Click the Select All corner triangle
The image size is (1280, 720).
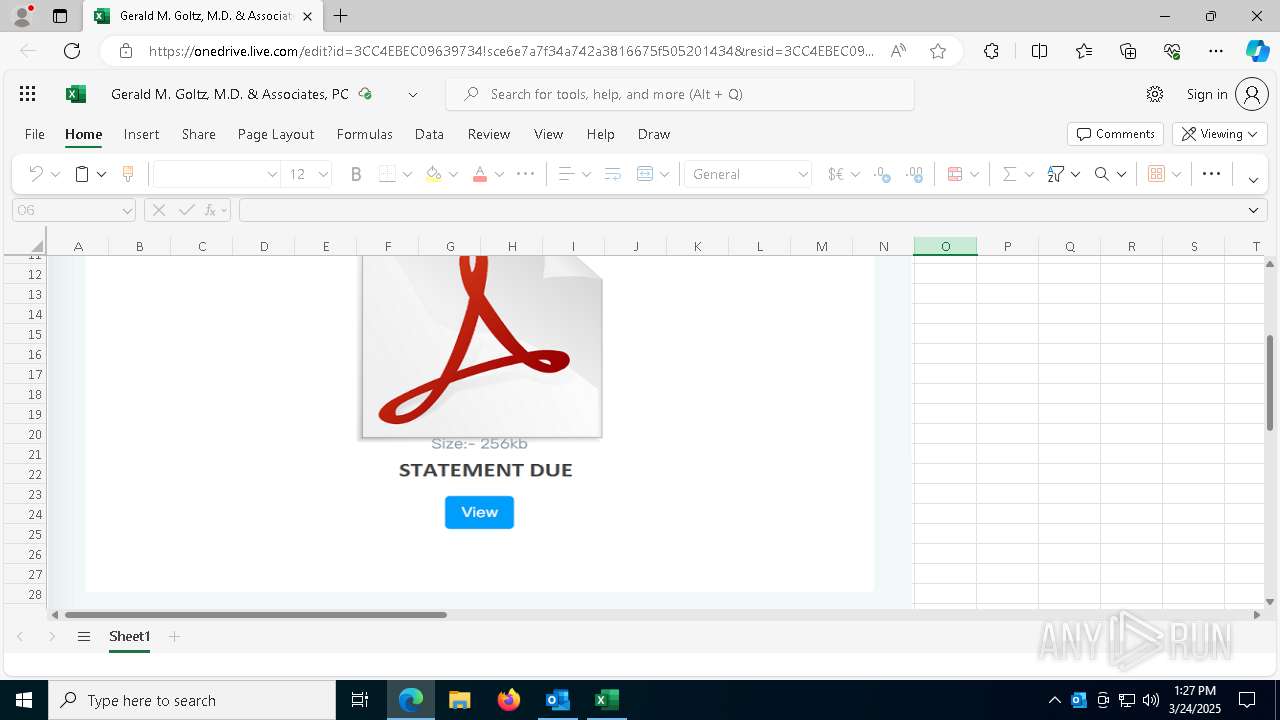[37, 246]
